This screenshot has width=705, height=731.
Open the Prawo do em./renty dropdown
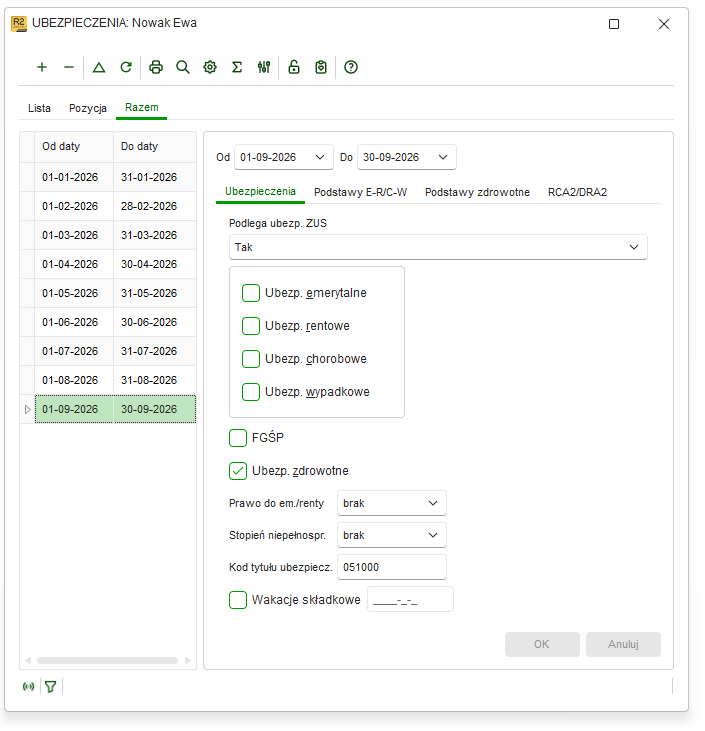(x=433, y=503)
